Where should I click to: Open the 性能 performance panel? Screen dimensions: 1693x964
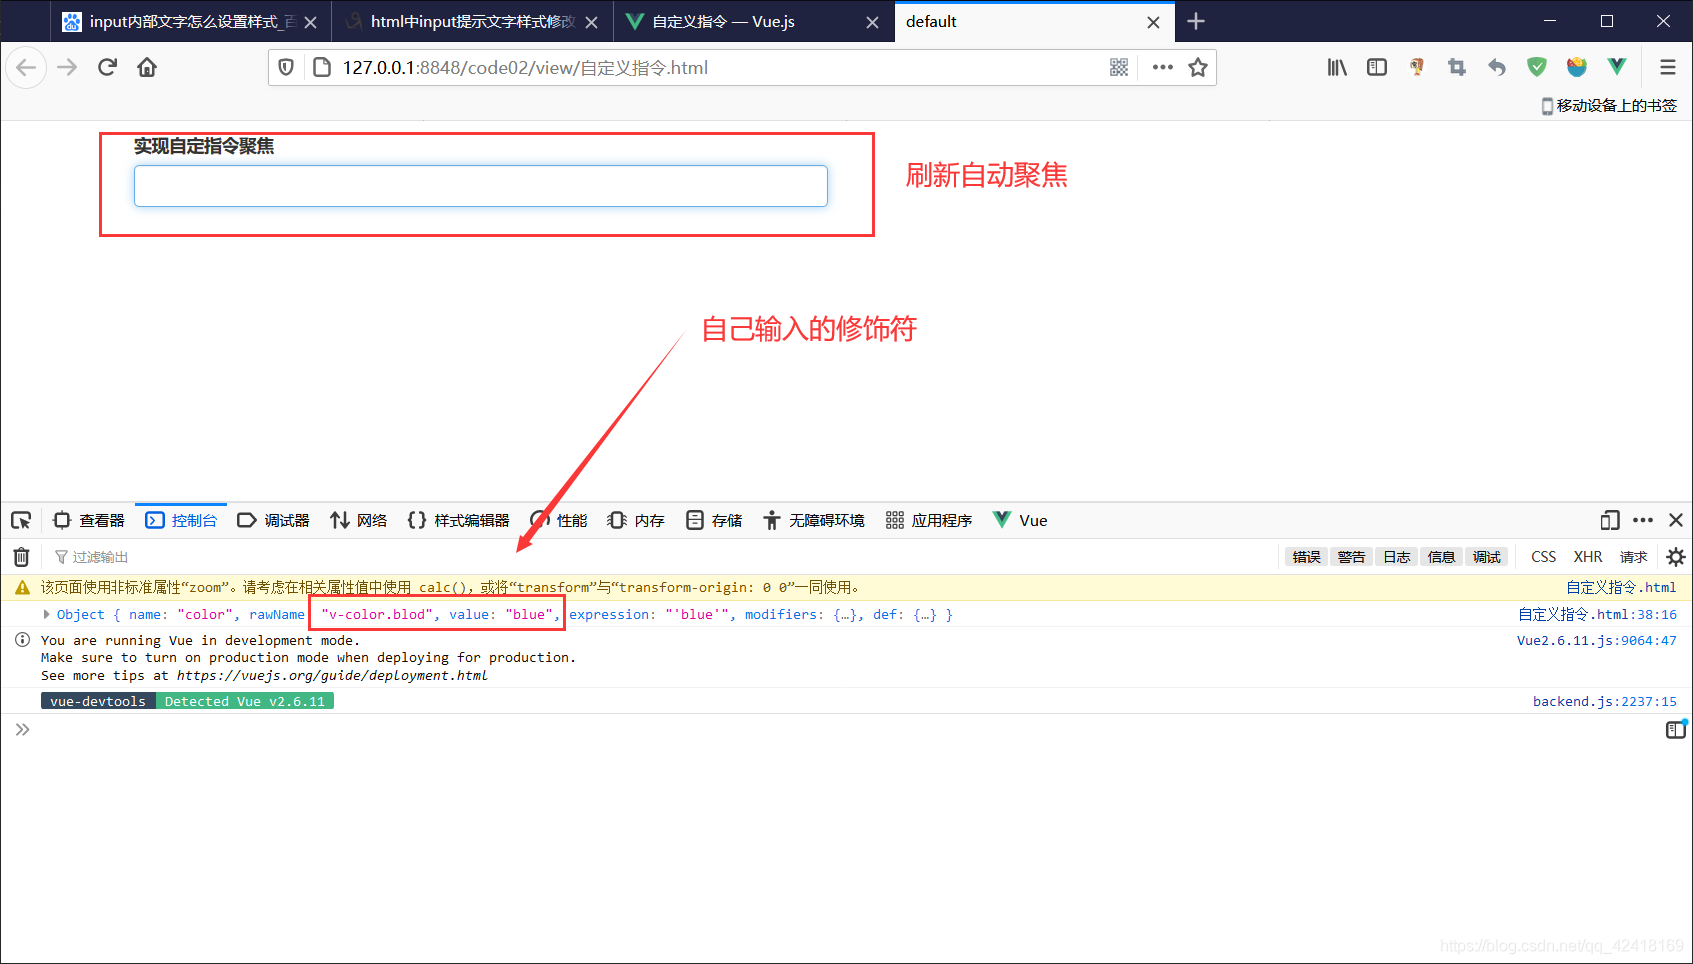coord(559,521)
